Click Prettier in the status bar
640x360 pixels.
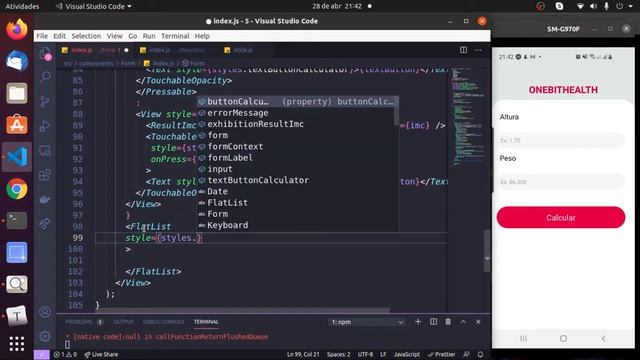click(x=441, y=354)
